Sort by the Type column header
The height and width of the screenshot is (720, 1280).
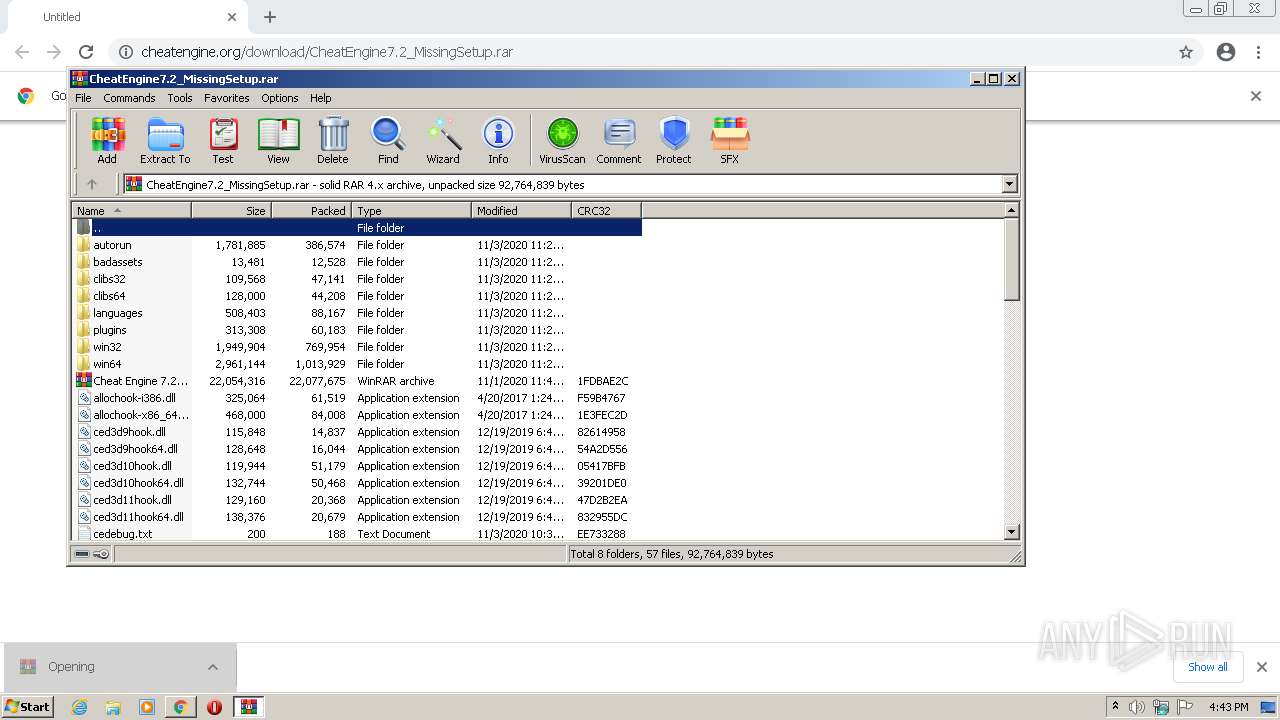click(411, 211)
